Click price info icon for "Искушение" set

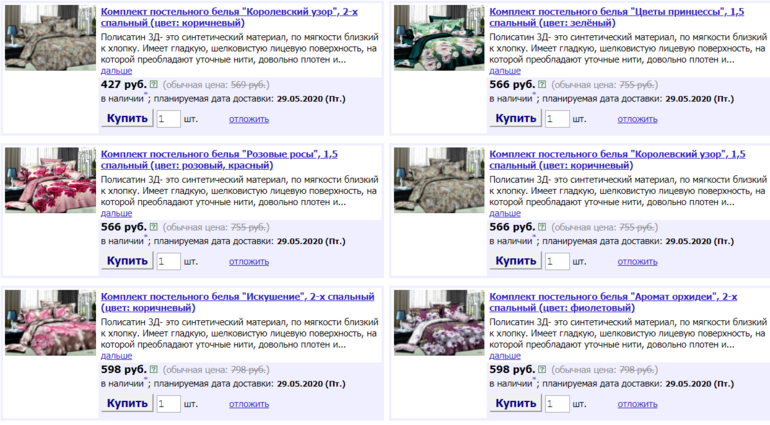153,370
